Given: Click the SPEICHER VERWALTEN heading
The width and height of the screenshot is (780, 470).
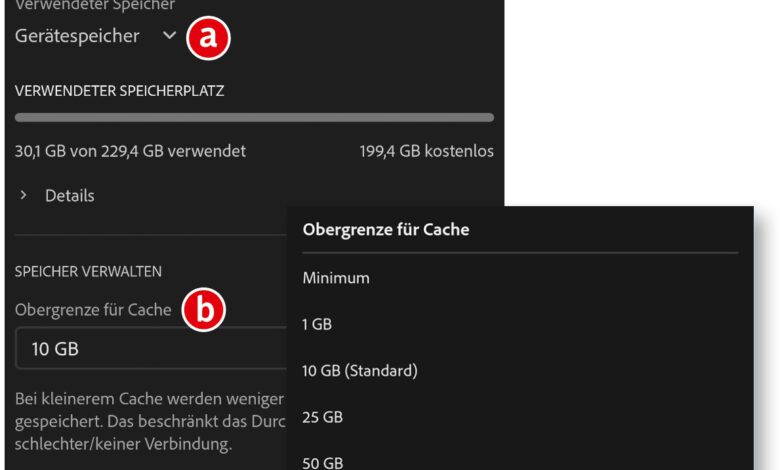Looking at the screenshot, I should (x=88, y=271).
